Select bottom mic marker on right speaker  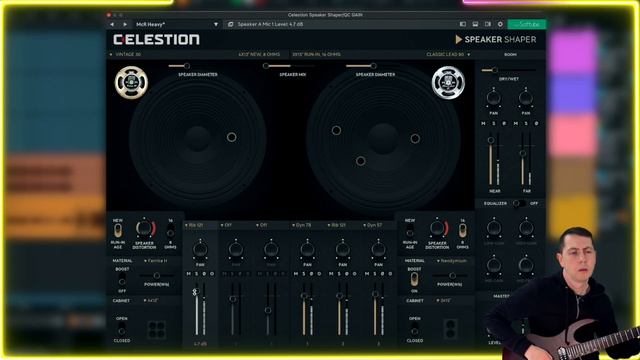click(360, 161)
